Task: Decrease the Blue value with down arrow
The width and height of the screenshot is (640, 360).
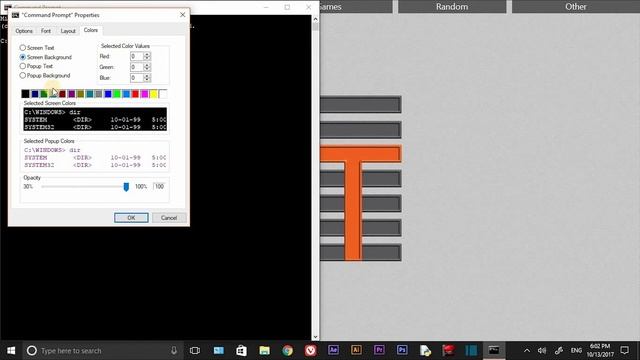Action: tap(147, 80)
